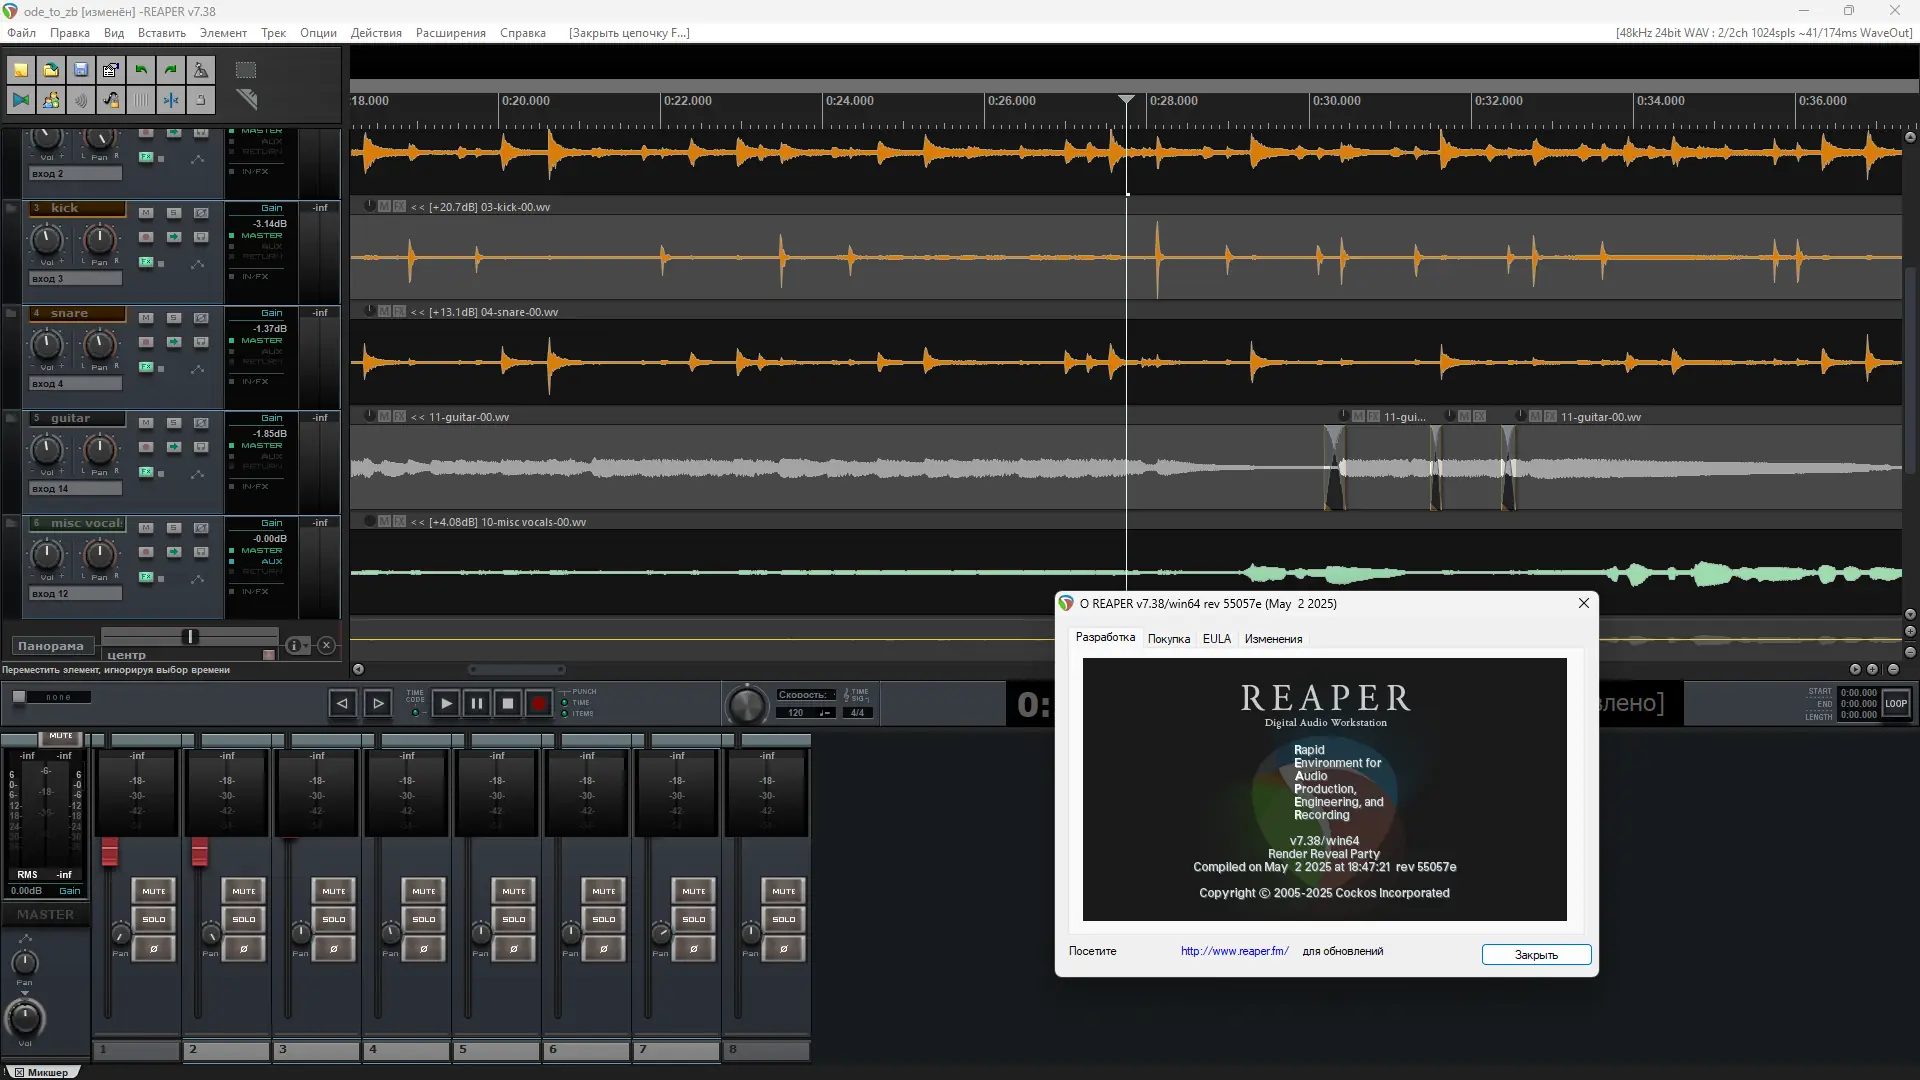Open the project settings toolbar icon
1920x1080 pixels.
tap(111, 70)
